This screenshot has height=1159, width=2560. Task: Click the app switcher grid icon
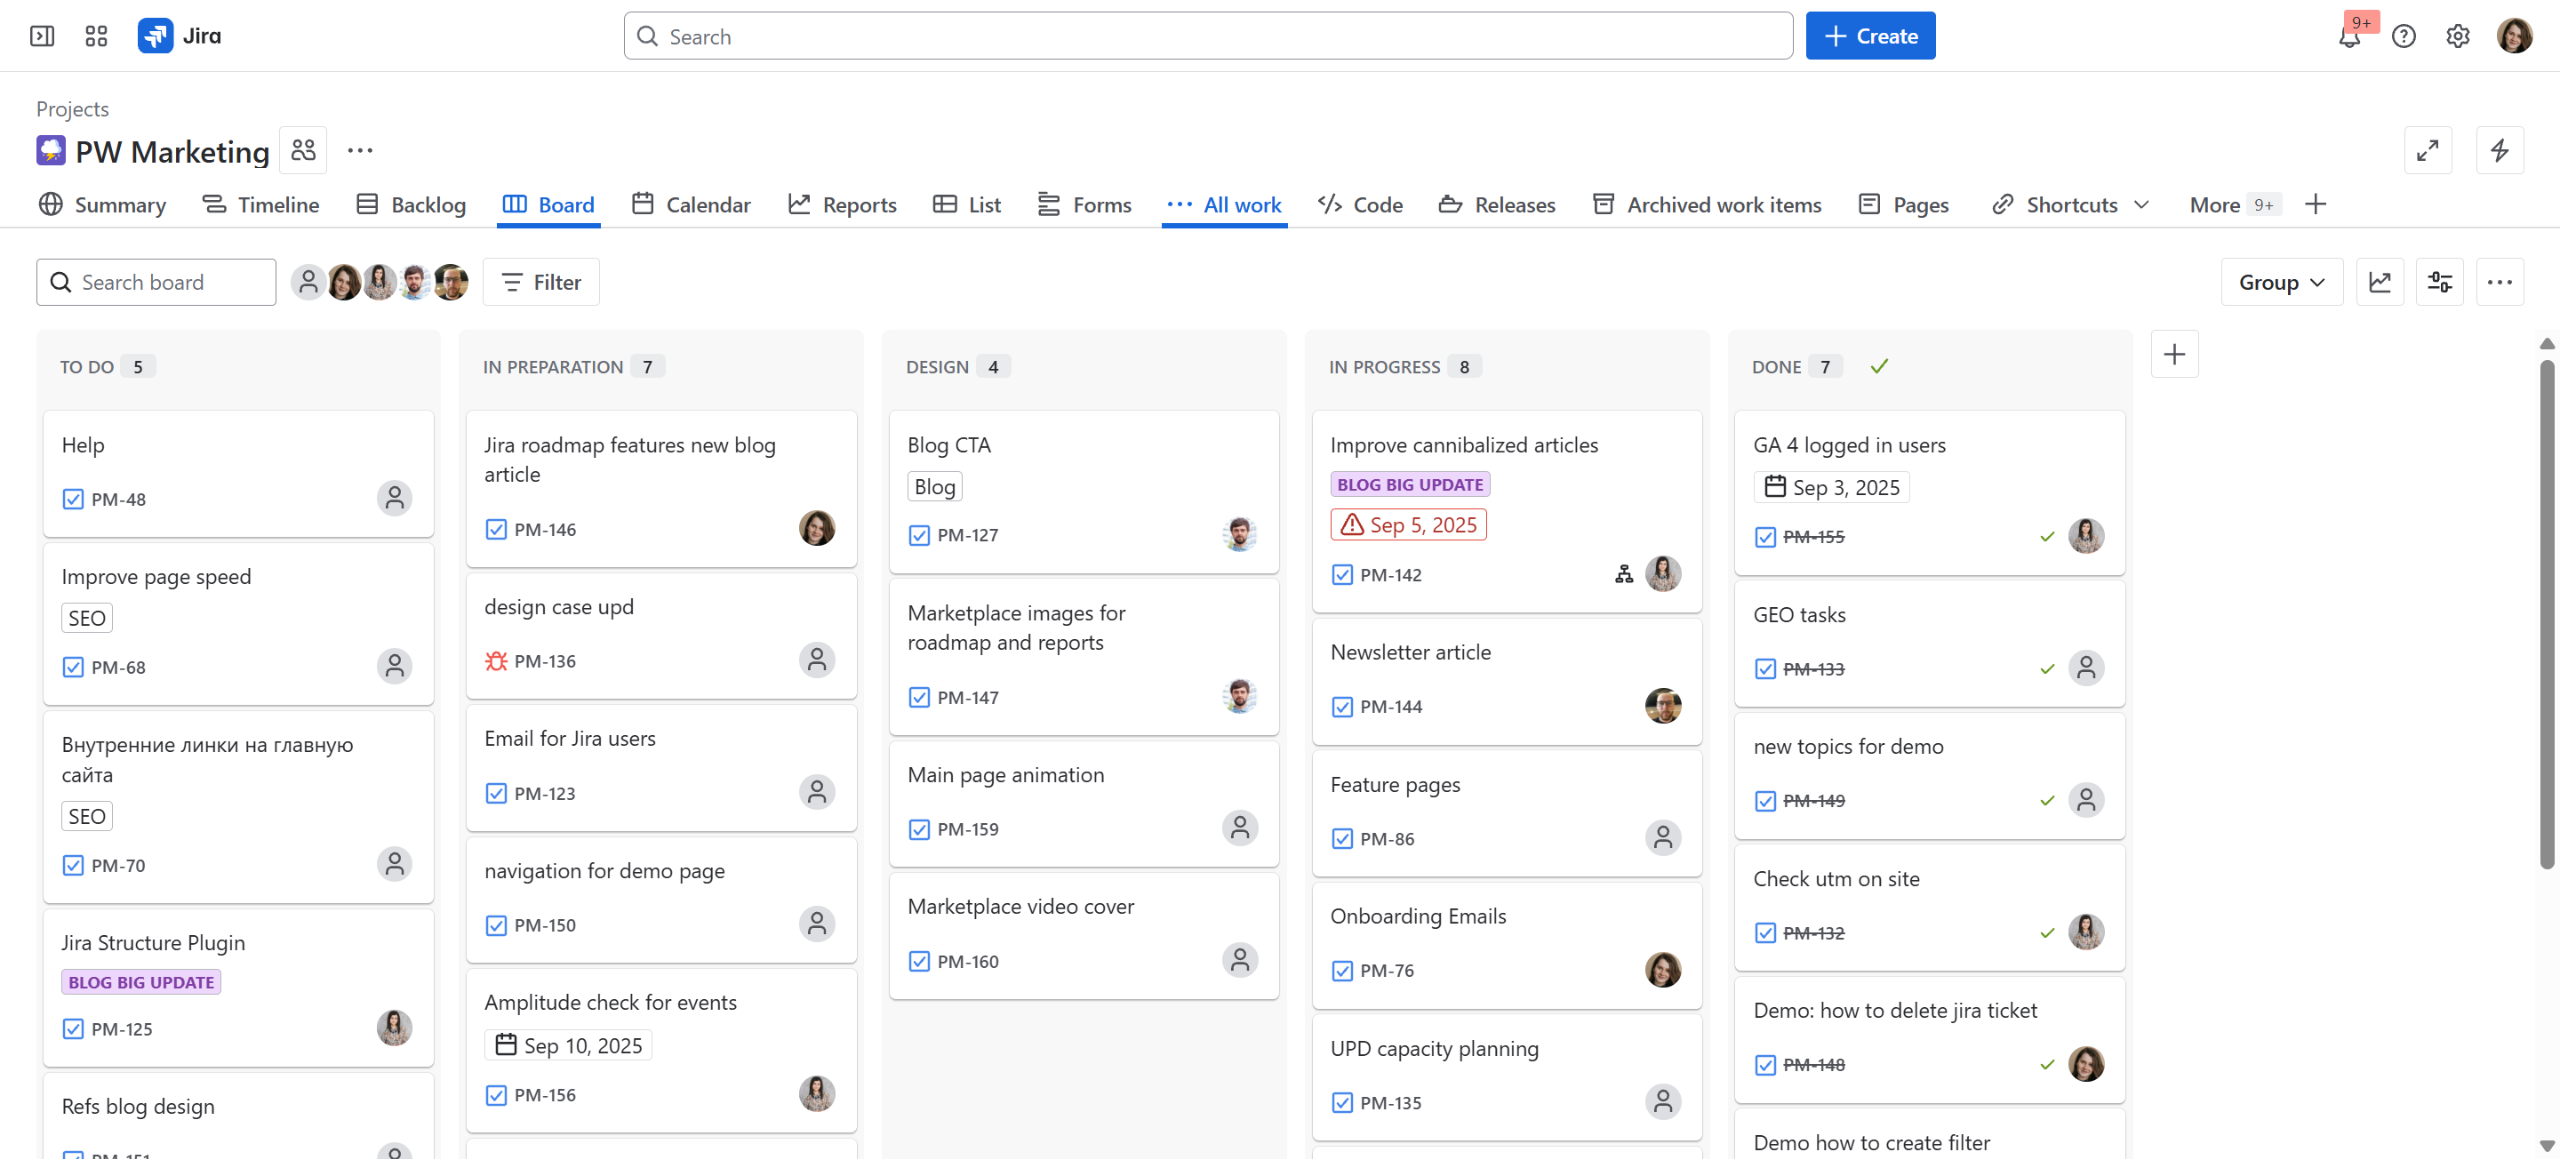(x=96, y=36)
